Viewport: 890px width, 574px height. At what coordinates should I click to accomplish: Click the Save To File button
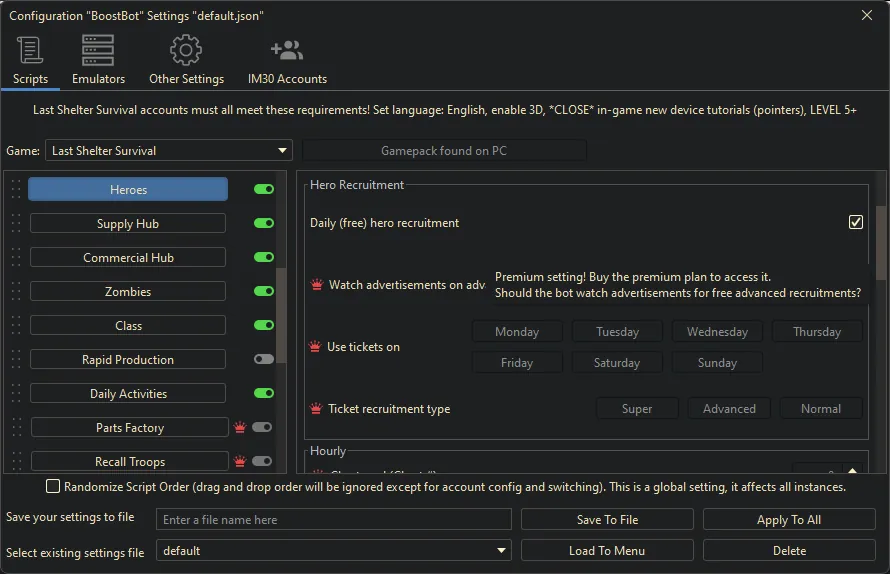pyautogui.click(x=607, y=519)
